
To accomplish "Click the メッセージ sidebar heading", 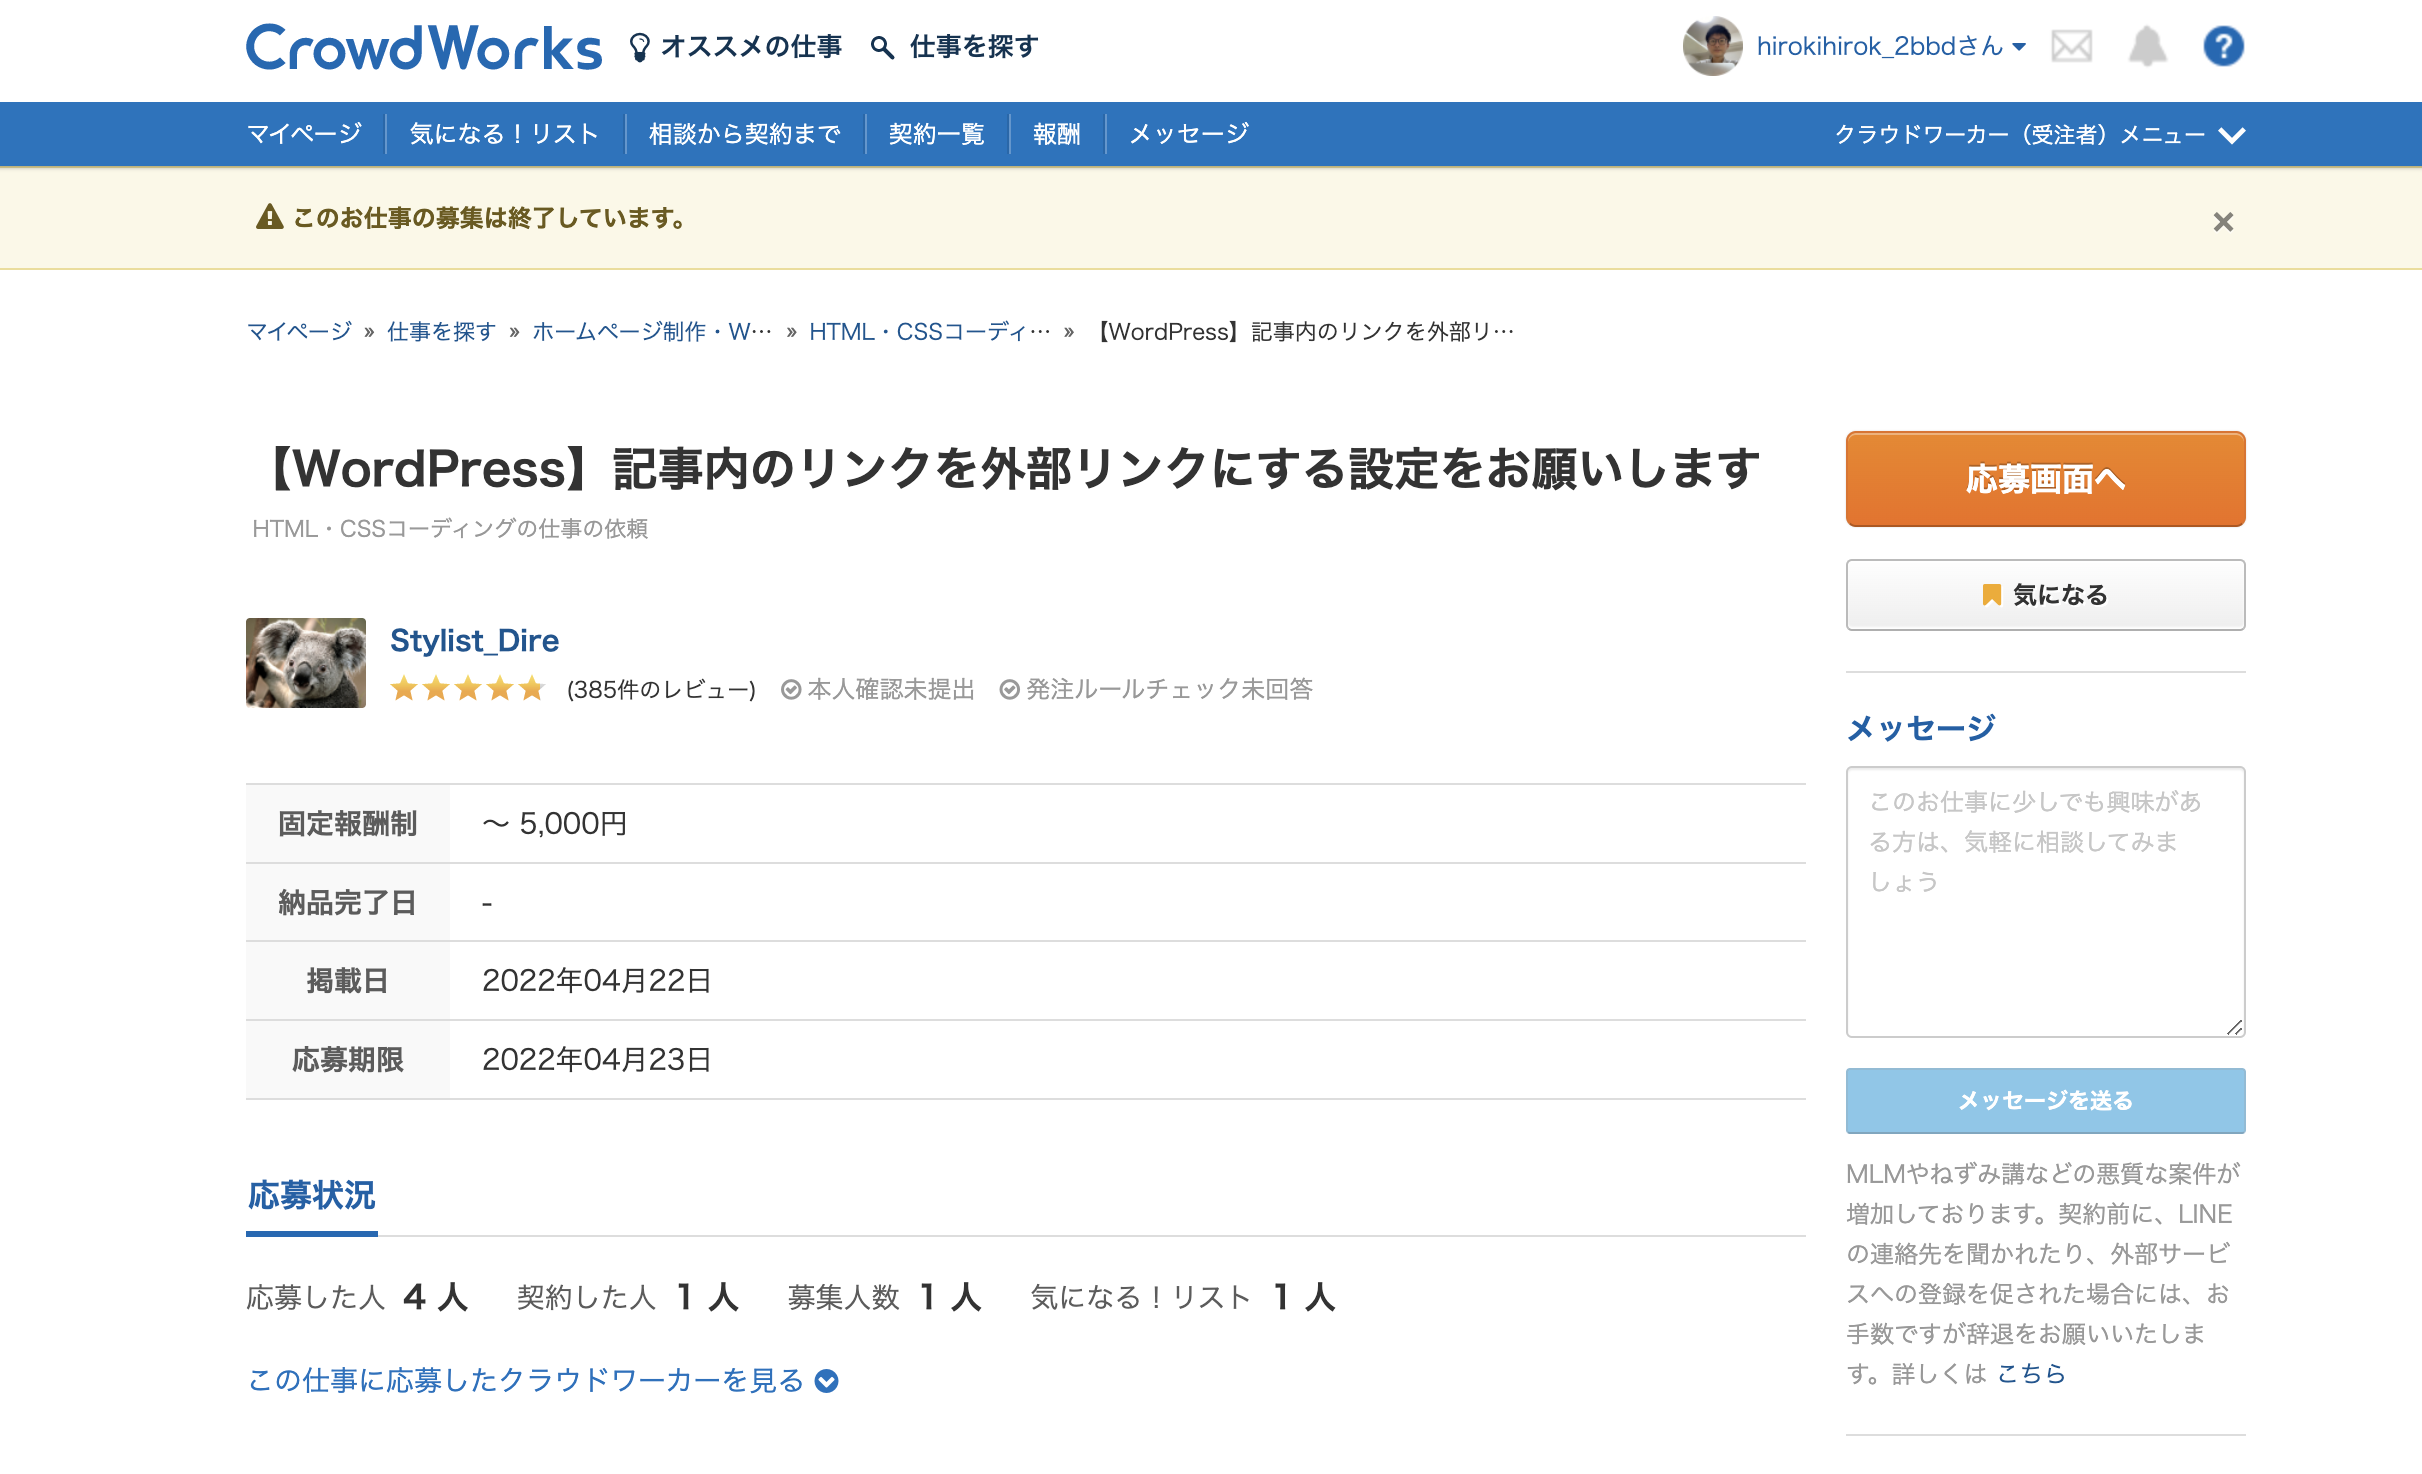I will pos(1921,728).
